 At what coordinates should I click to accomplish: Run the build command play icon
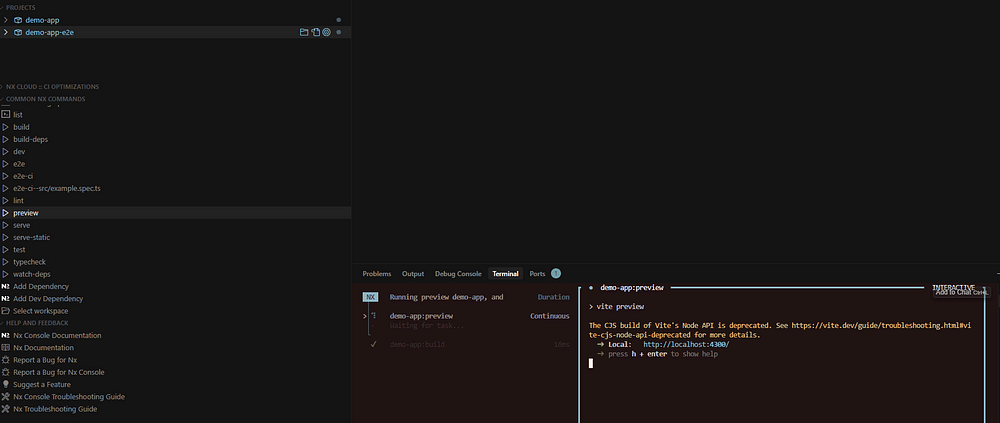click(x=6, y=127)
